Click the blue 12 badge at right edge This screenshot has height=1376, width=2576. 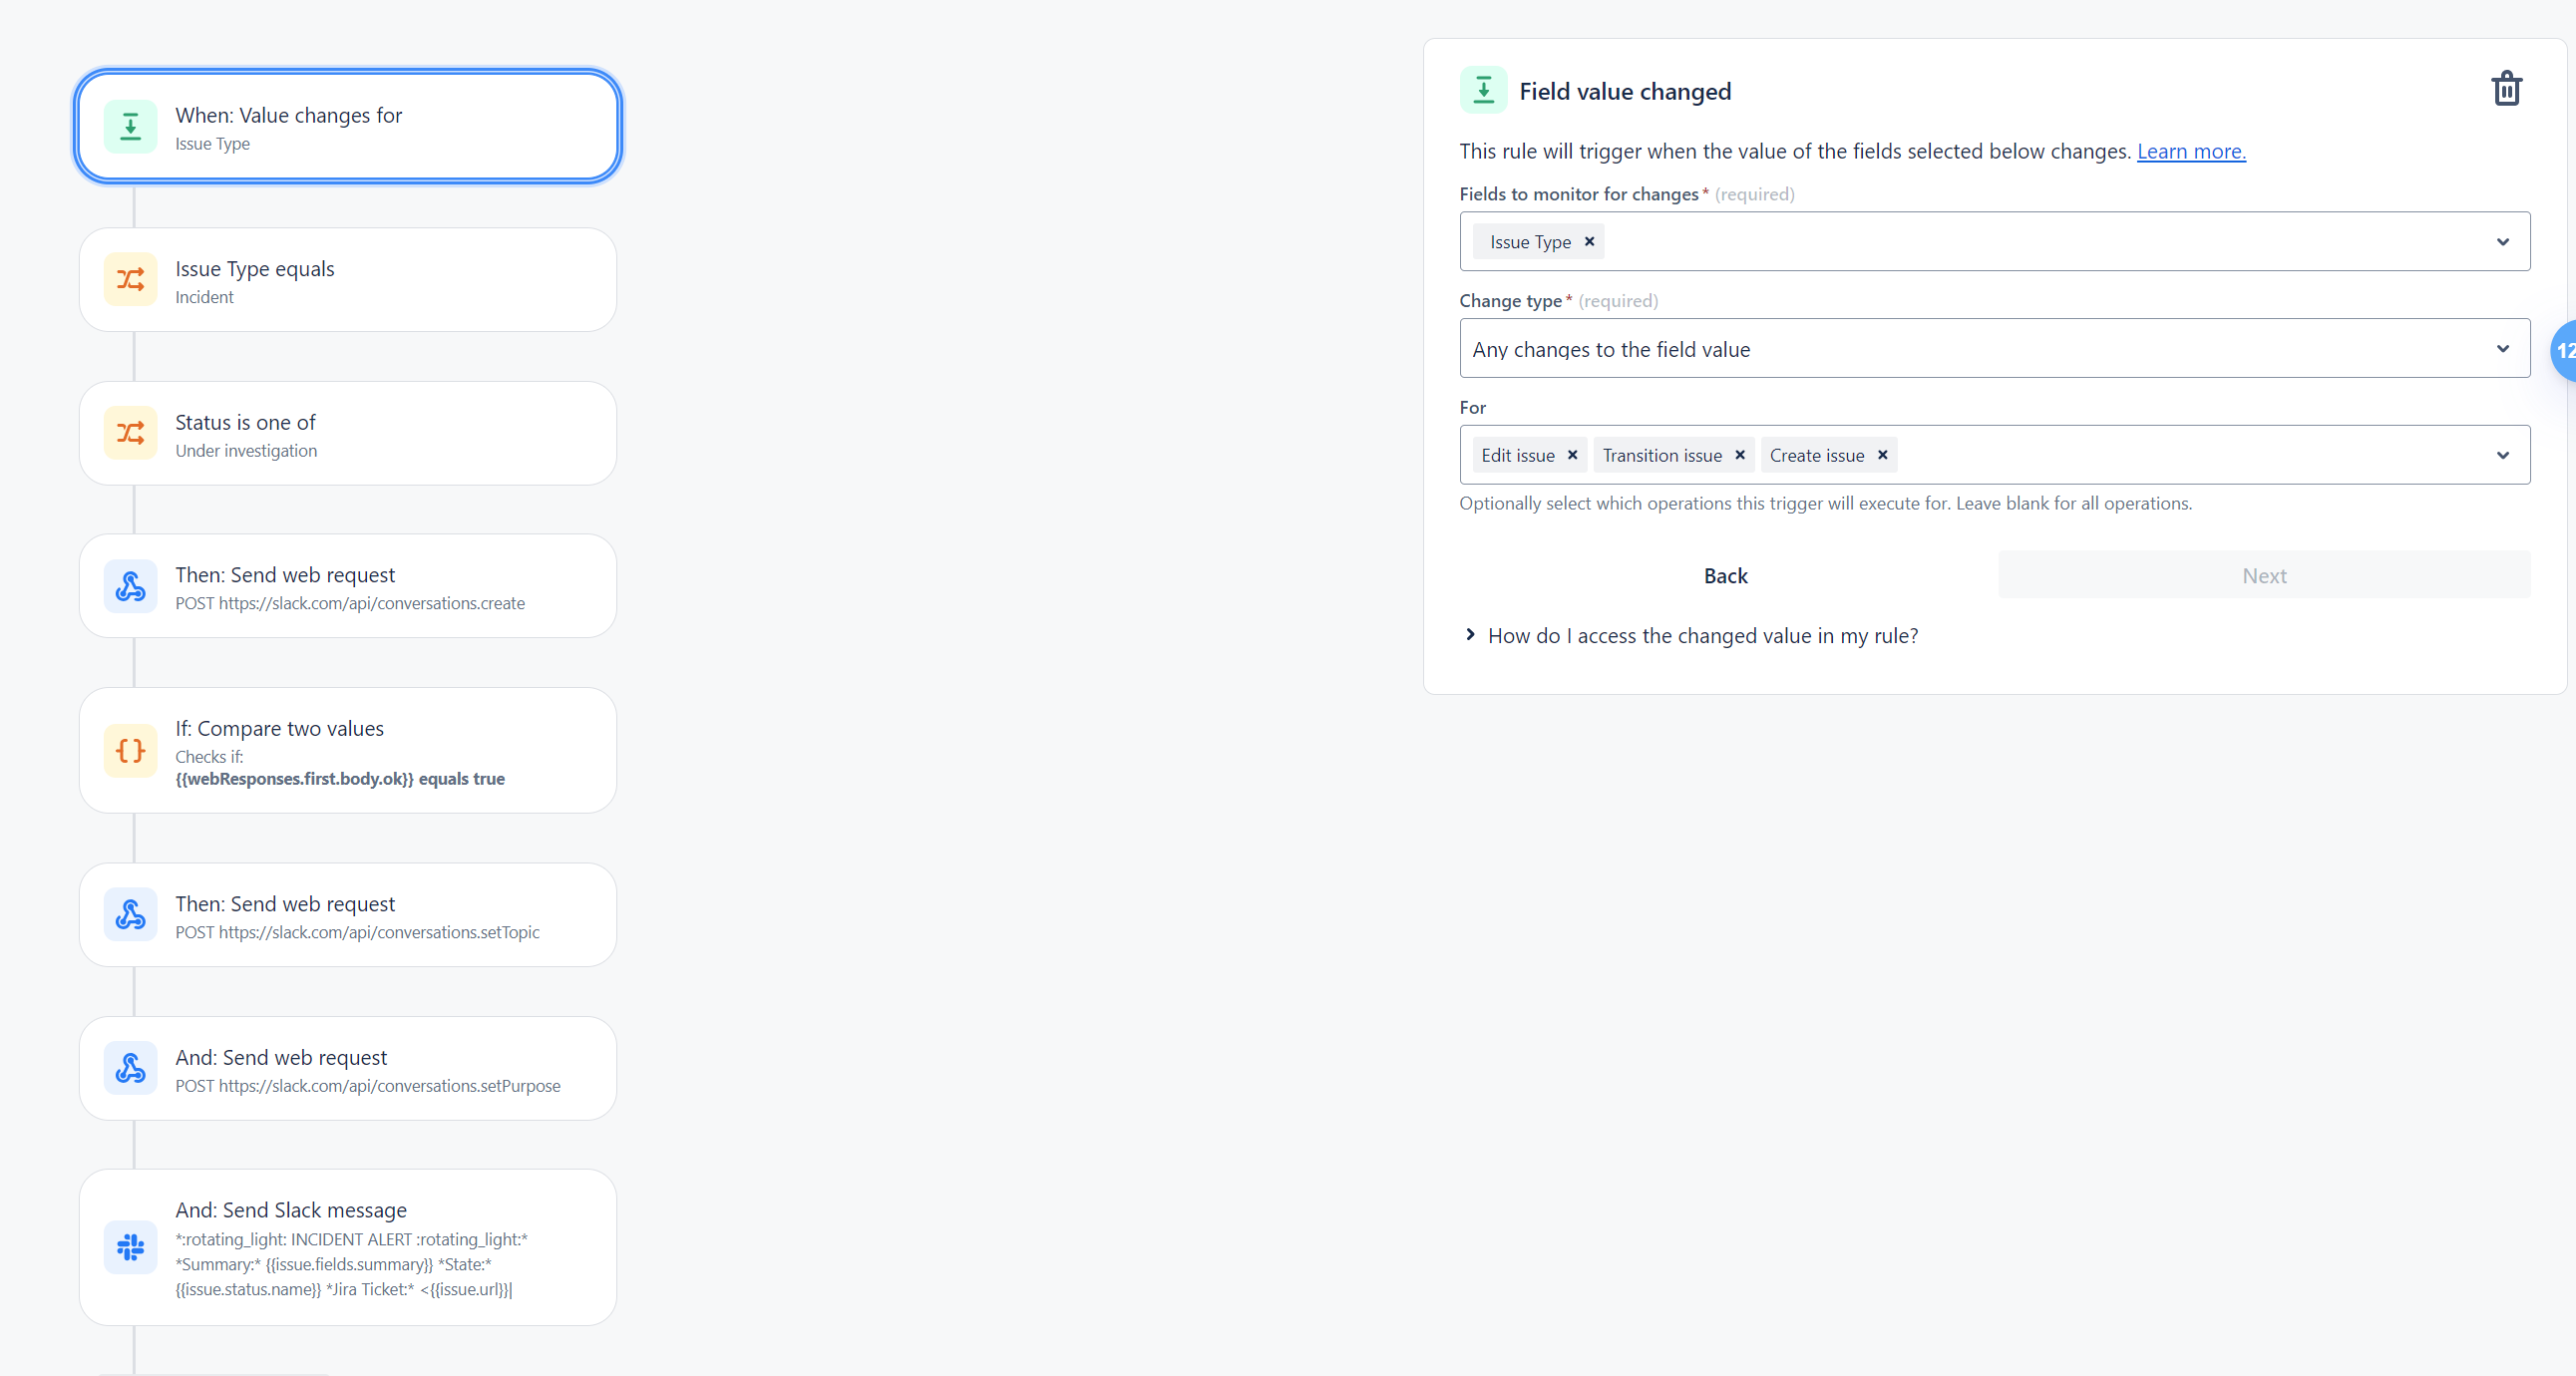[x=2563, y=350]
